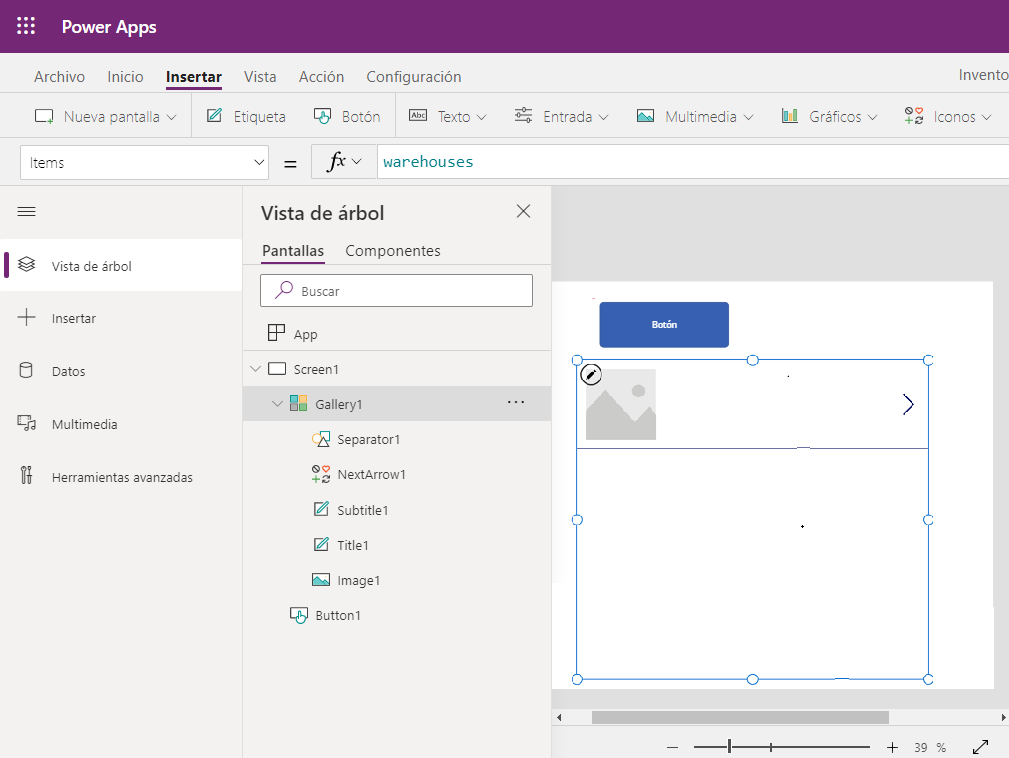Insert an Etiqueta label control
1009x758 pixels.
(x=246, y=116)
